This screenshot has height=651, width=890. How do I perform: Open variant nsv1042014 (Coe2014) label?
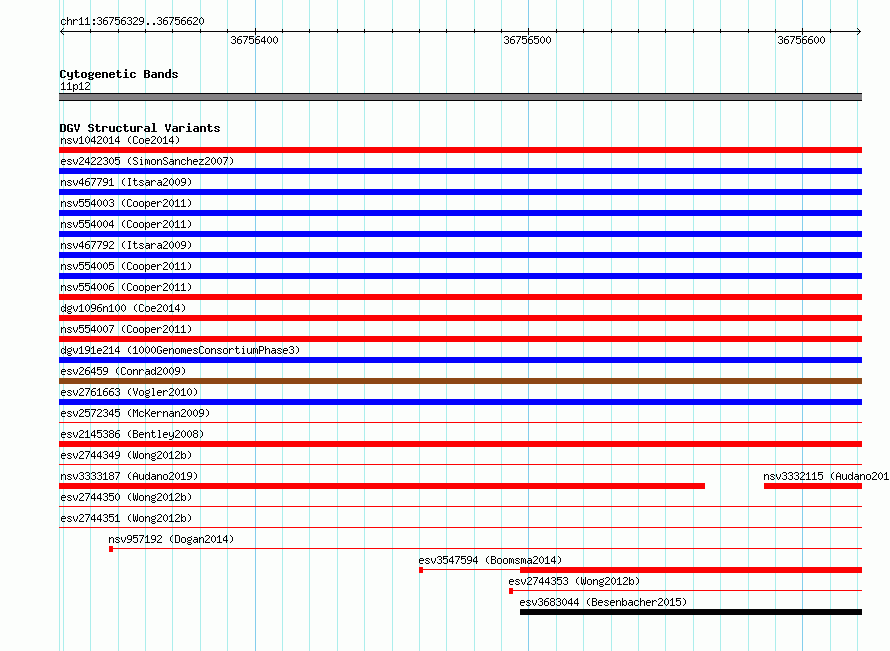pos(120,140)
